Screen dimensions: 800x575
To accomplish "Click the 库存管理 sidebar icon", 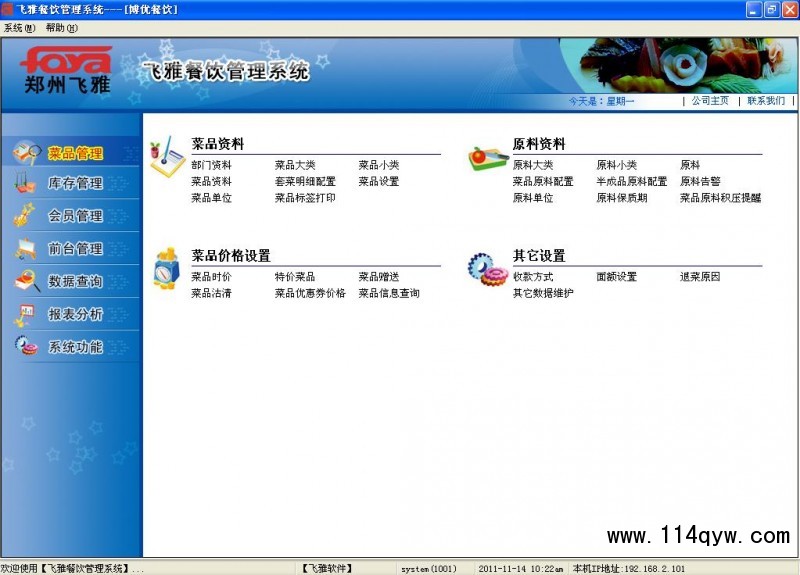I will 26,184.
